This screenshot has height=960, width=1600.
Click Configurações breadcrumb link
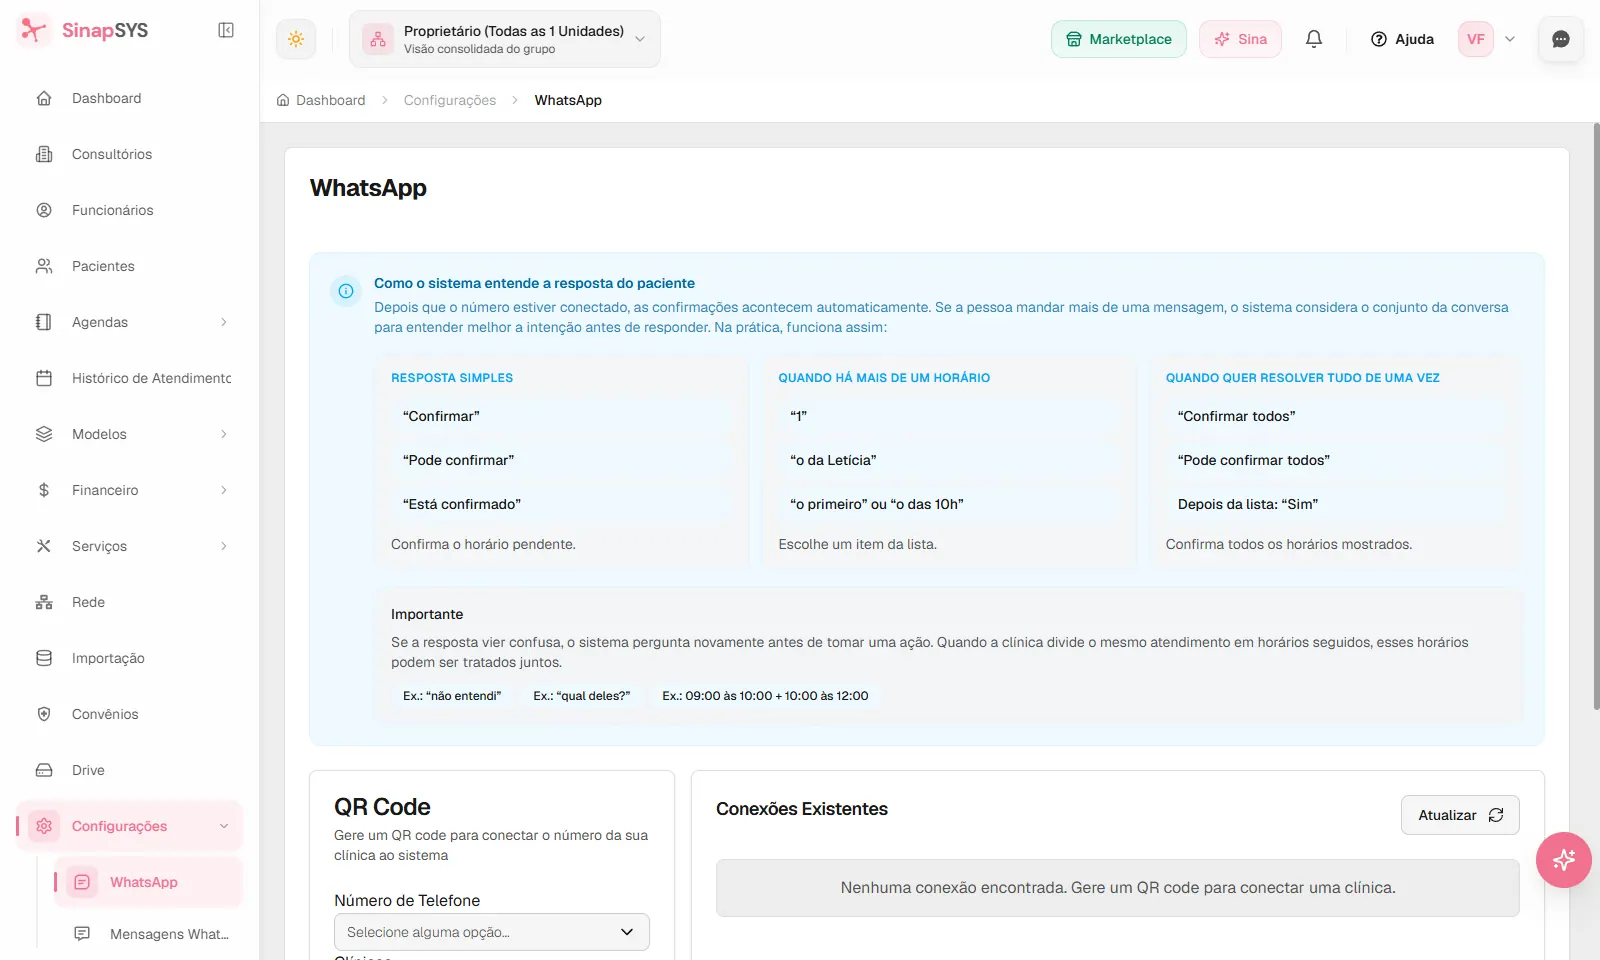(450, 100)
